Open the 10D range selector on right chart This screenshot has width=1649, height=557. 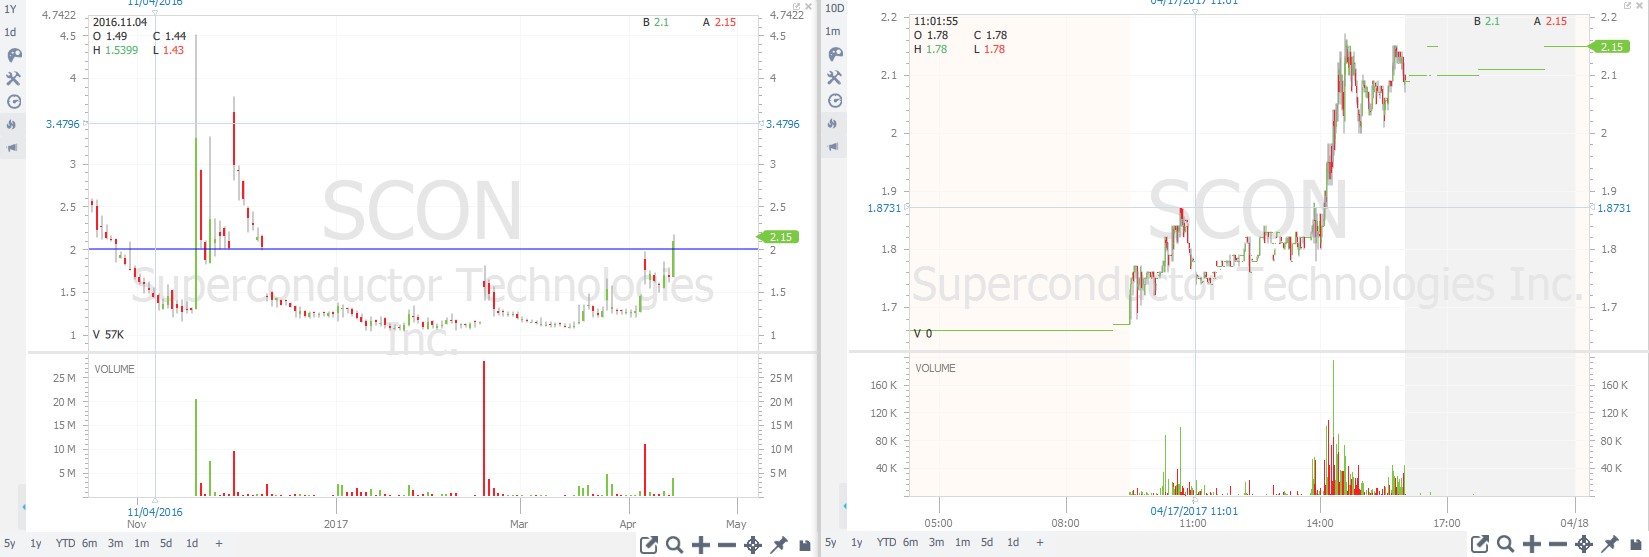click(x=834, y=8)
